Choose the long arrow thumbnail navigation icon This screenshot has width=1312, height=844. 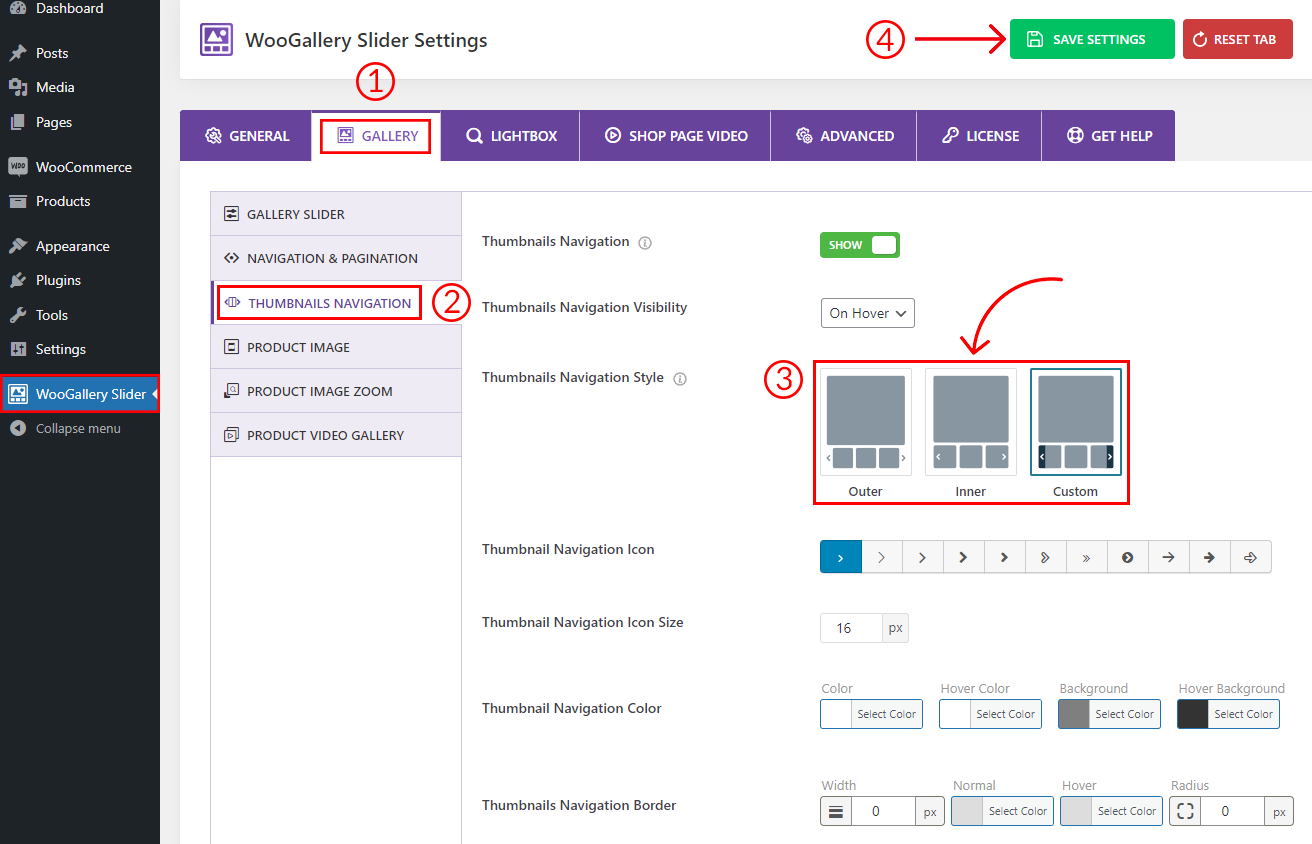click(1168, 557)
